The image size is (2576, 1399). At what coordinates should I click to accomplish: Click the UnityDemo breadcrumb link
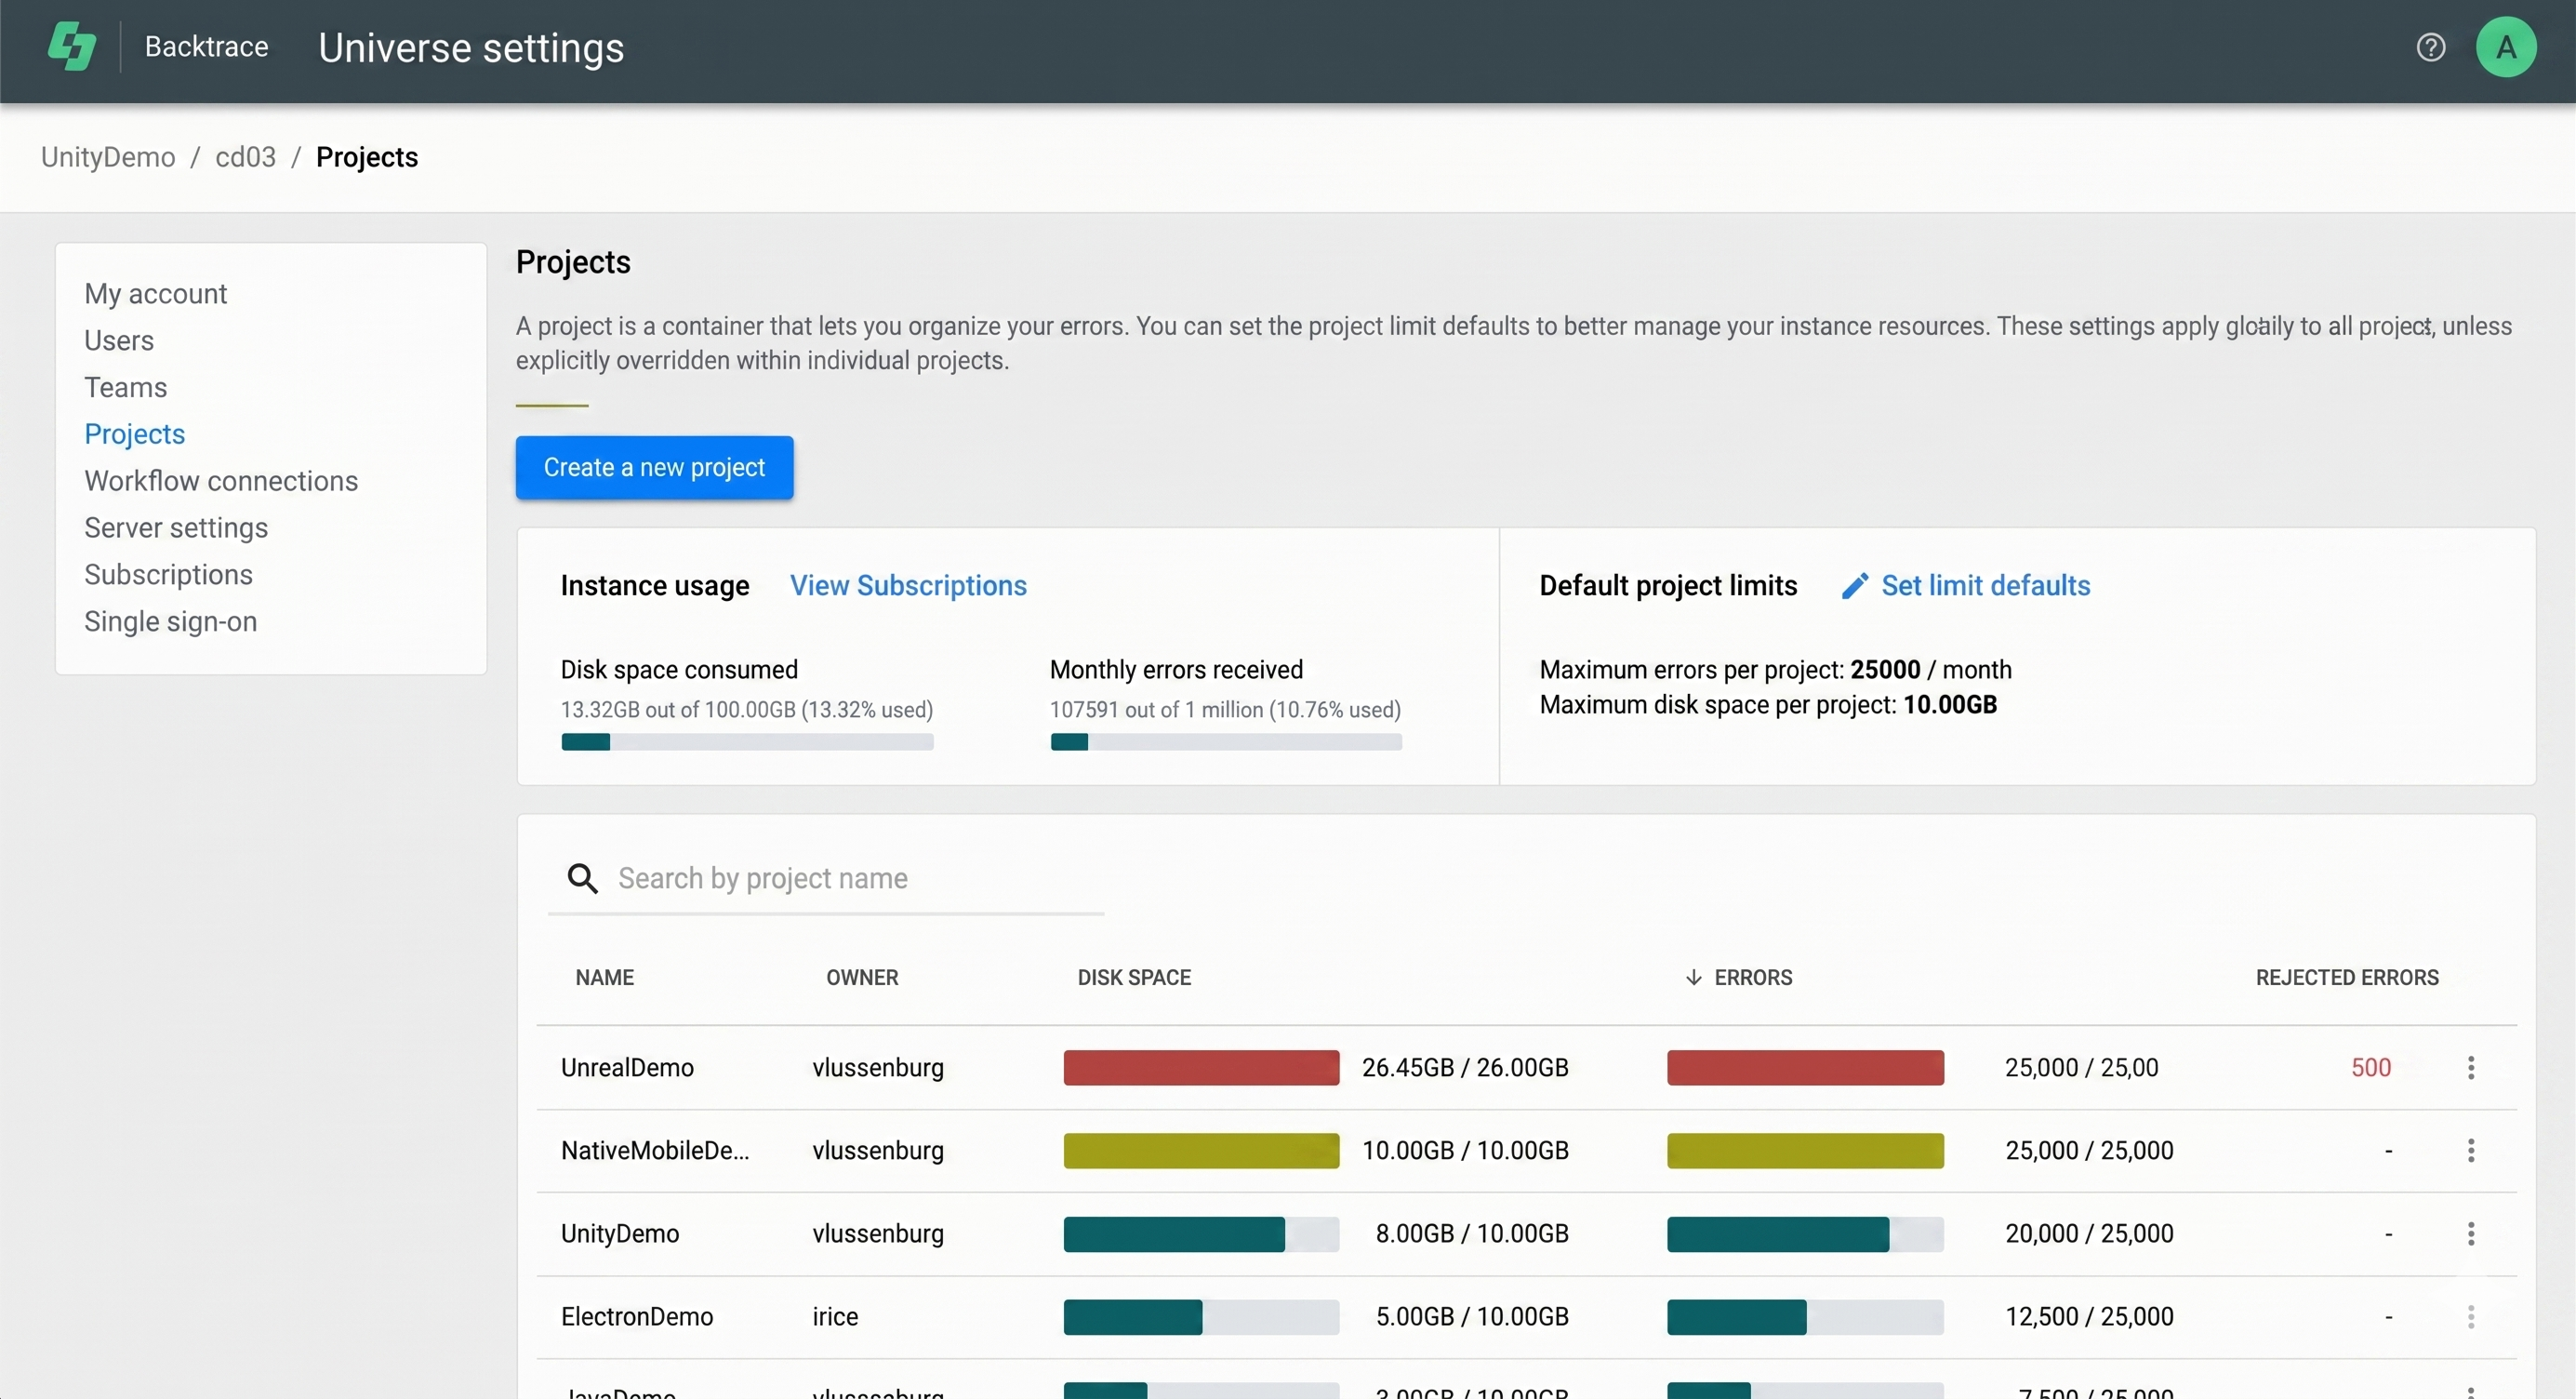pos(108,157)
